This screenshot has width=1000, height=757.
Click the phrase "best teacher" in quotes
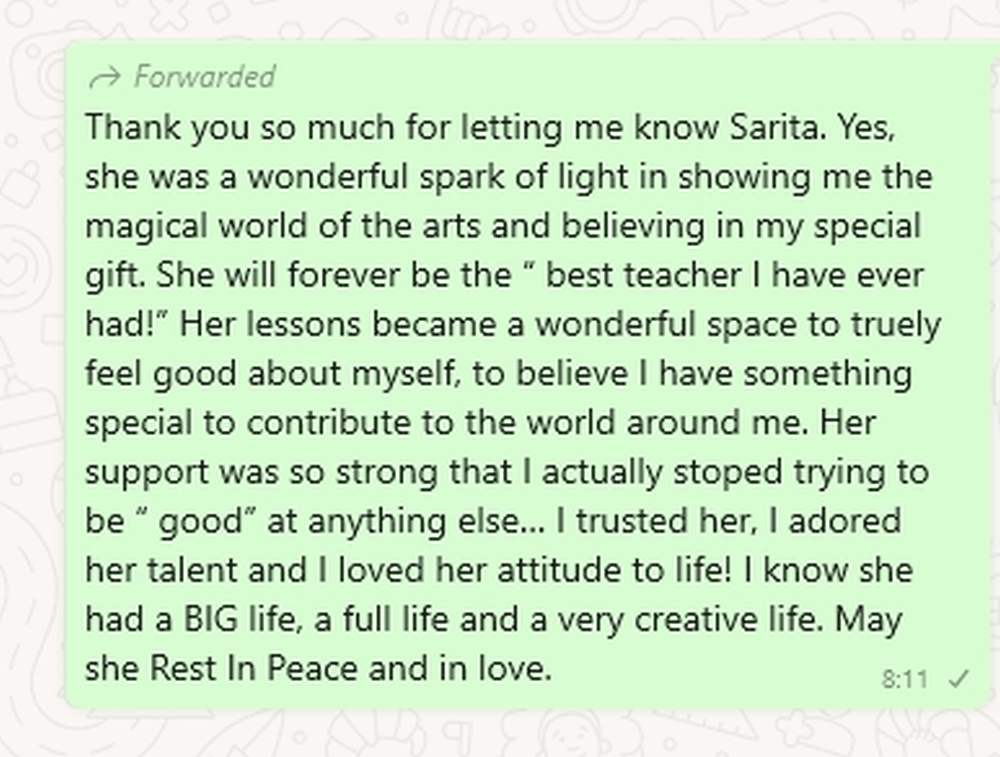643,275
